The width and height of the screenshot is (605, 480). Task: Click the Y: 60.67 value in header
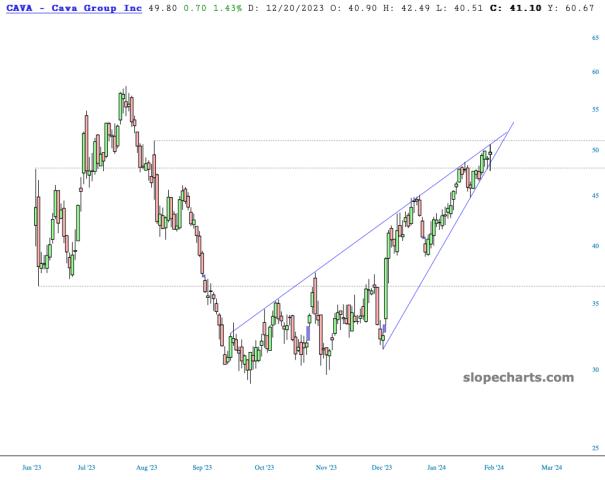(x=578, y=9)
